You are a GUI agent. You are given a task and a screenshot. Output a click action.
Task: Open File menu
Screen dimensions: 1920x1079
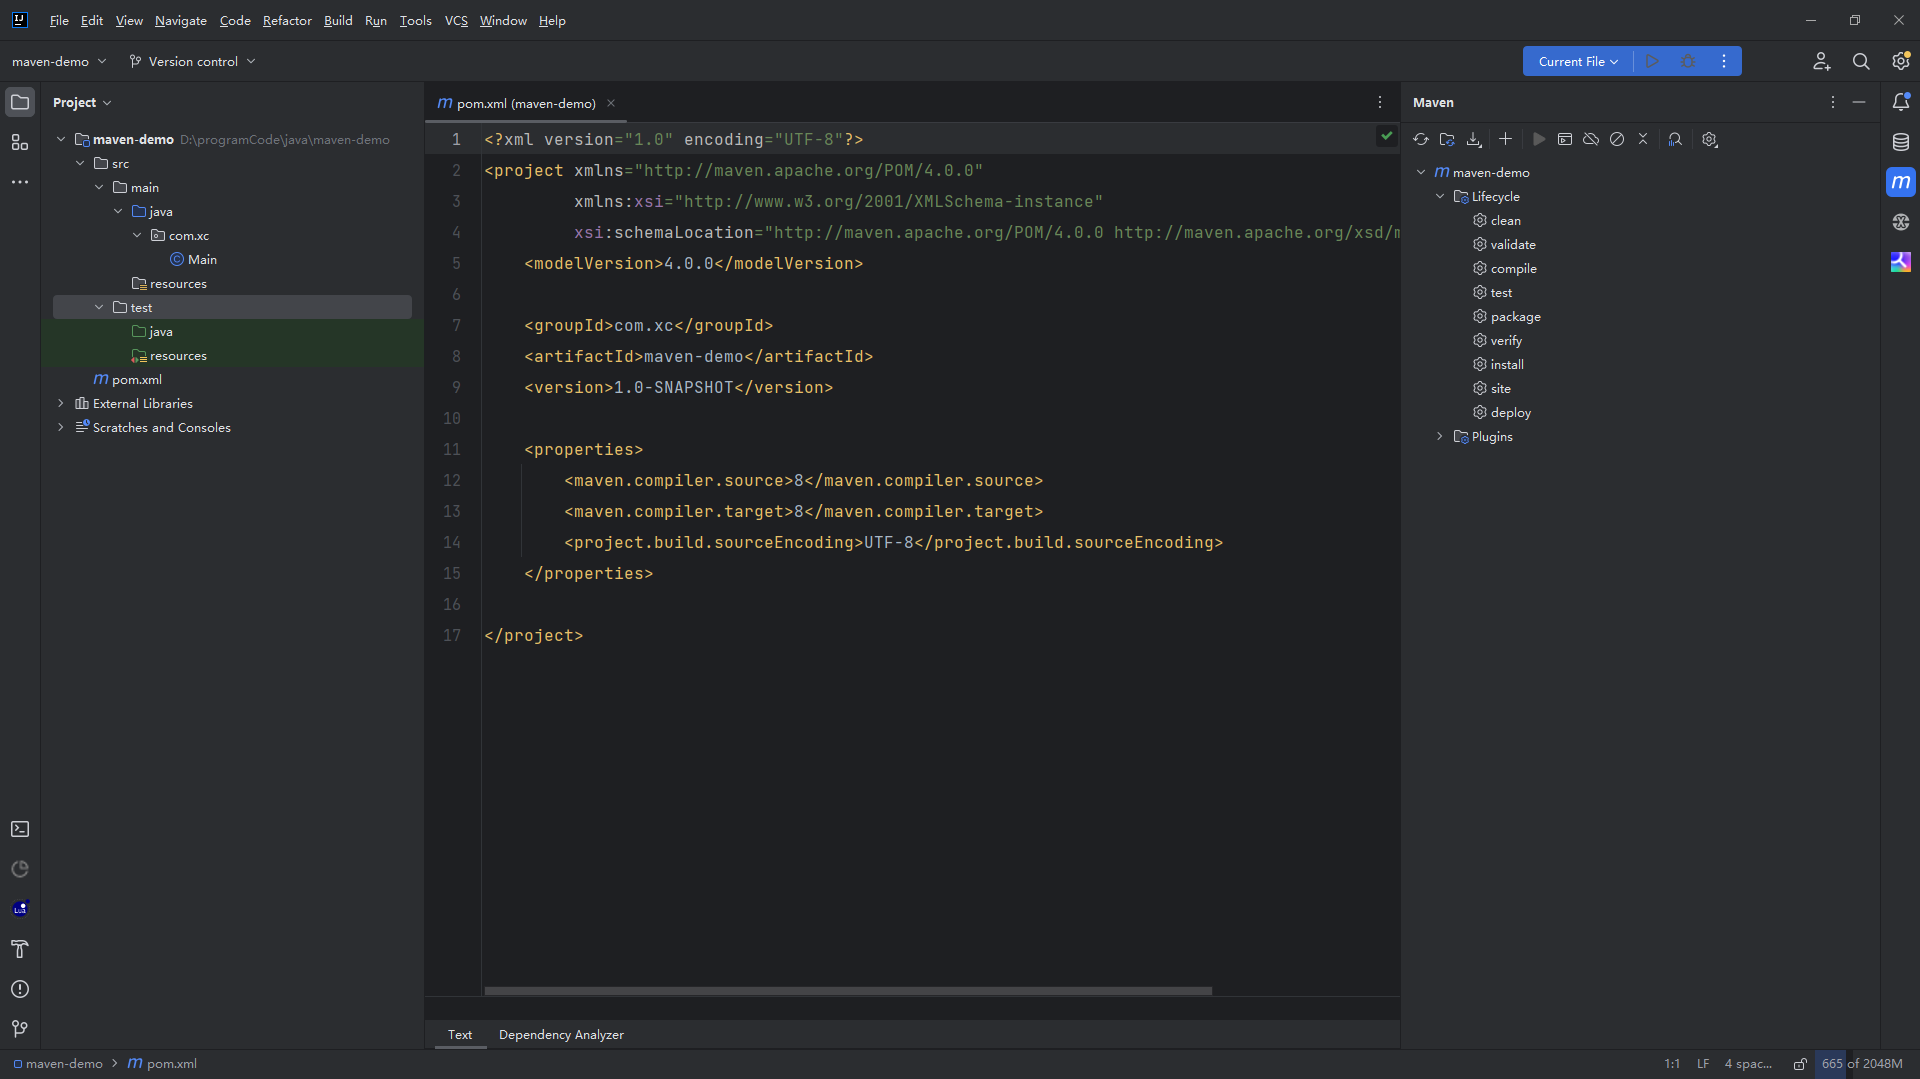pyautogui.click(x=59, y=20)
